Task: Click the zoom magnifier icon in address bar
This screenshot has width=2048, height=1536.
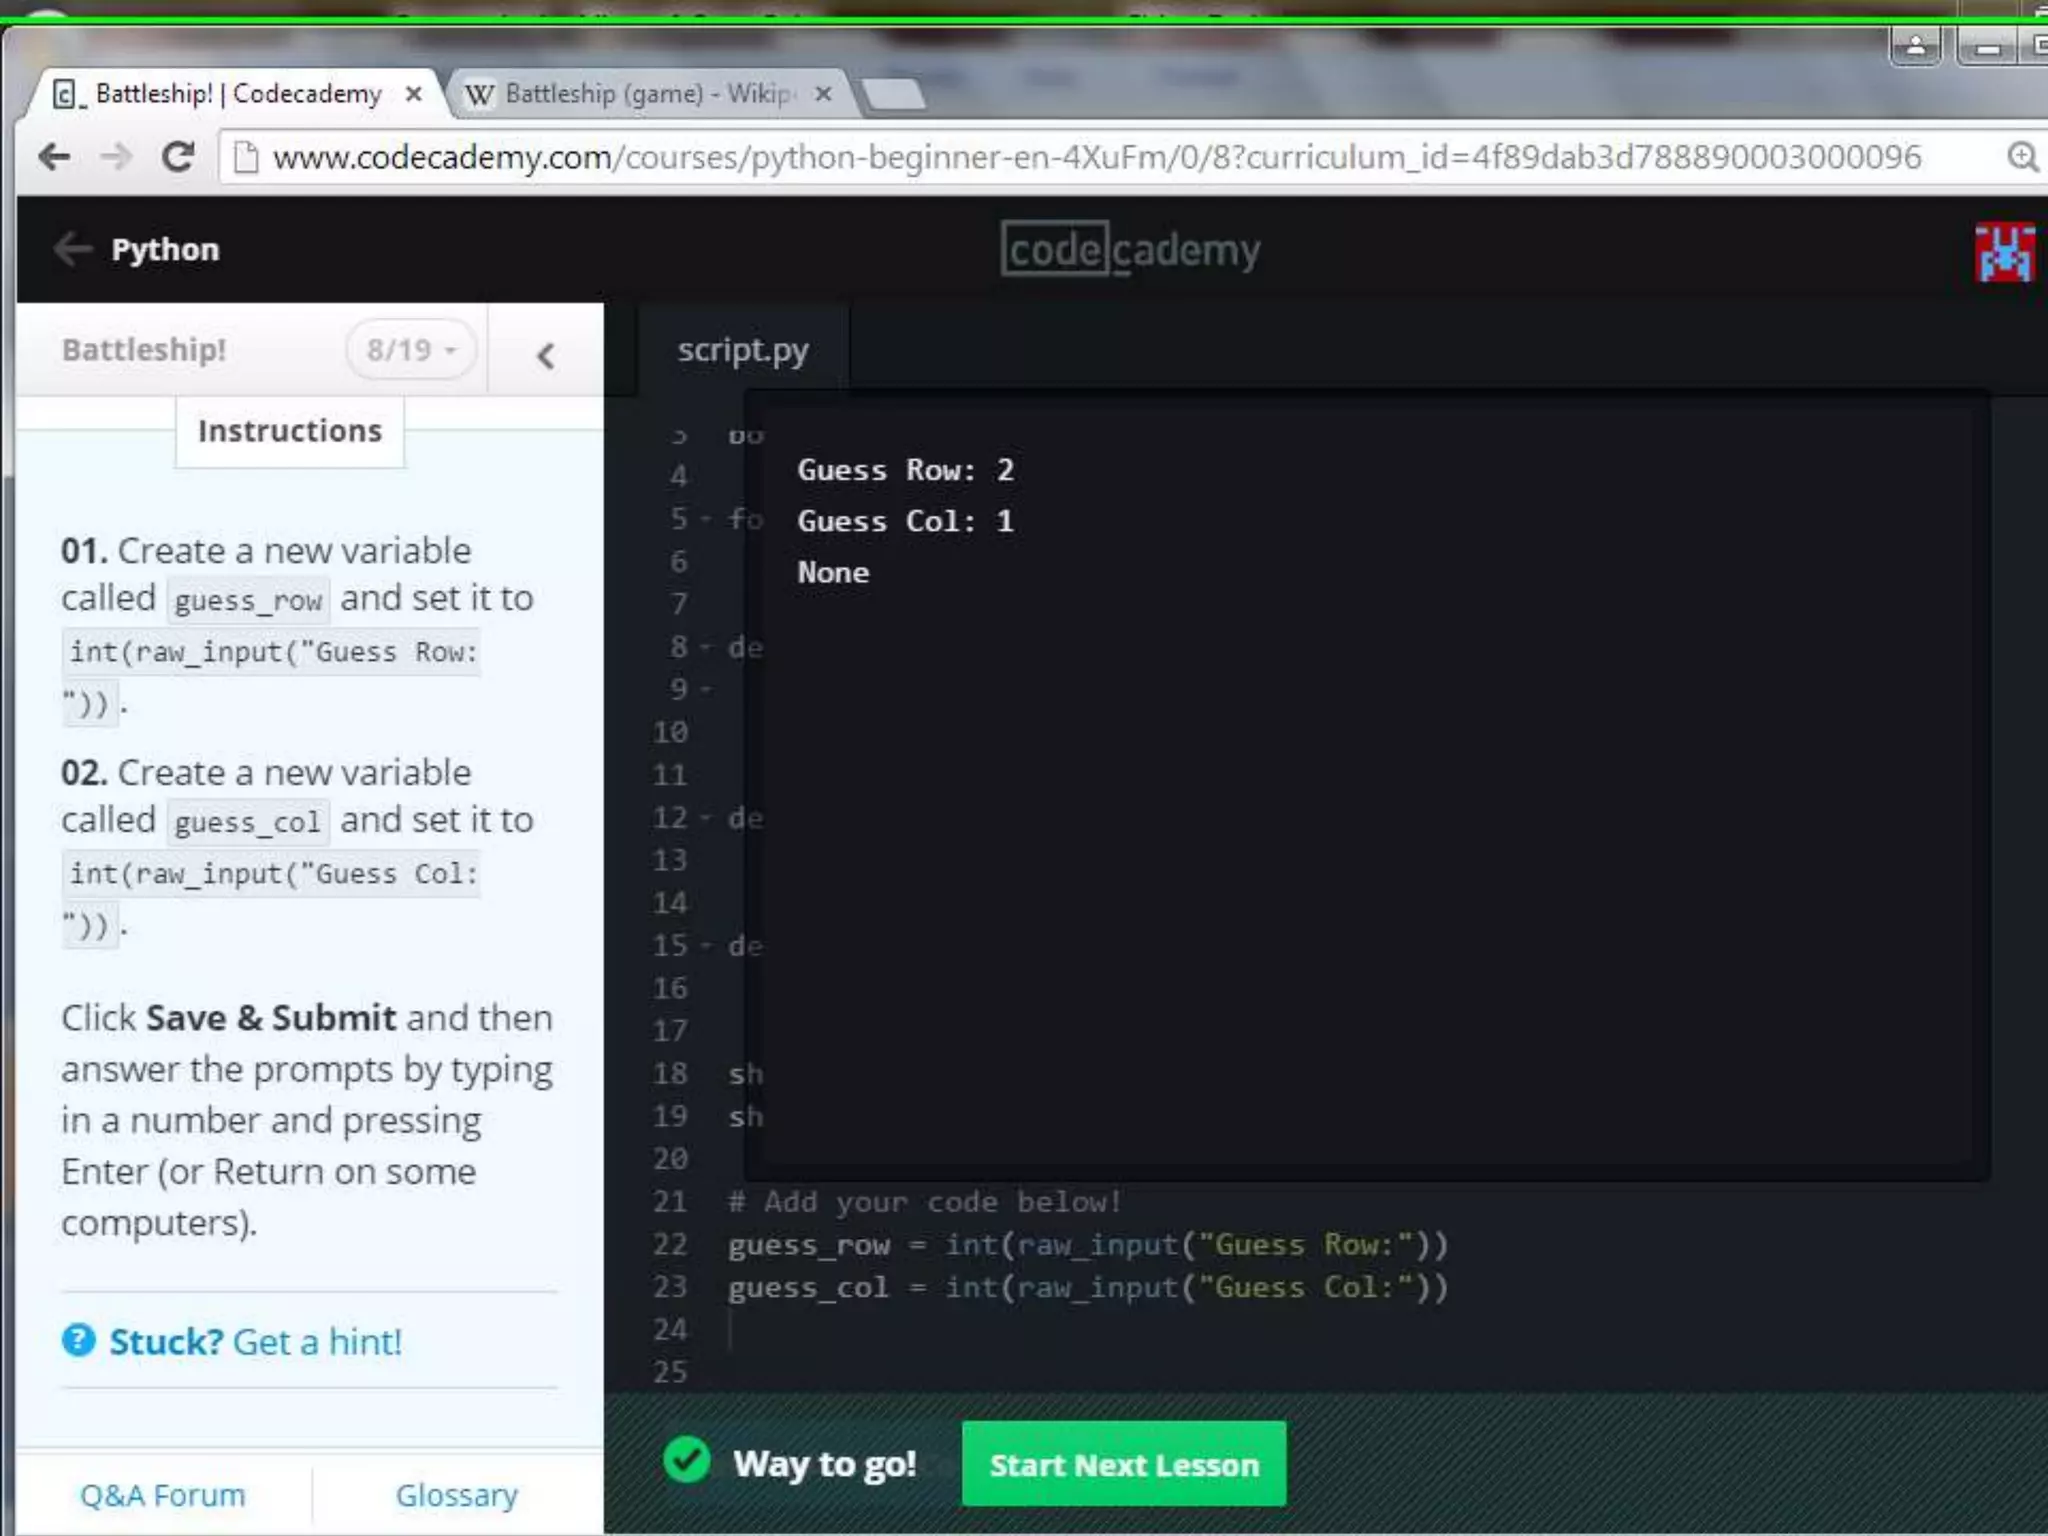Action: (2021, 157)
